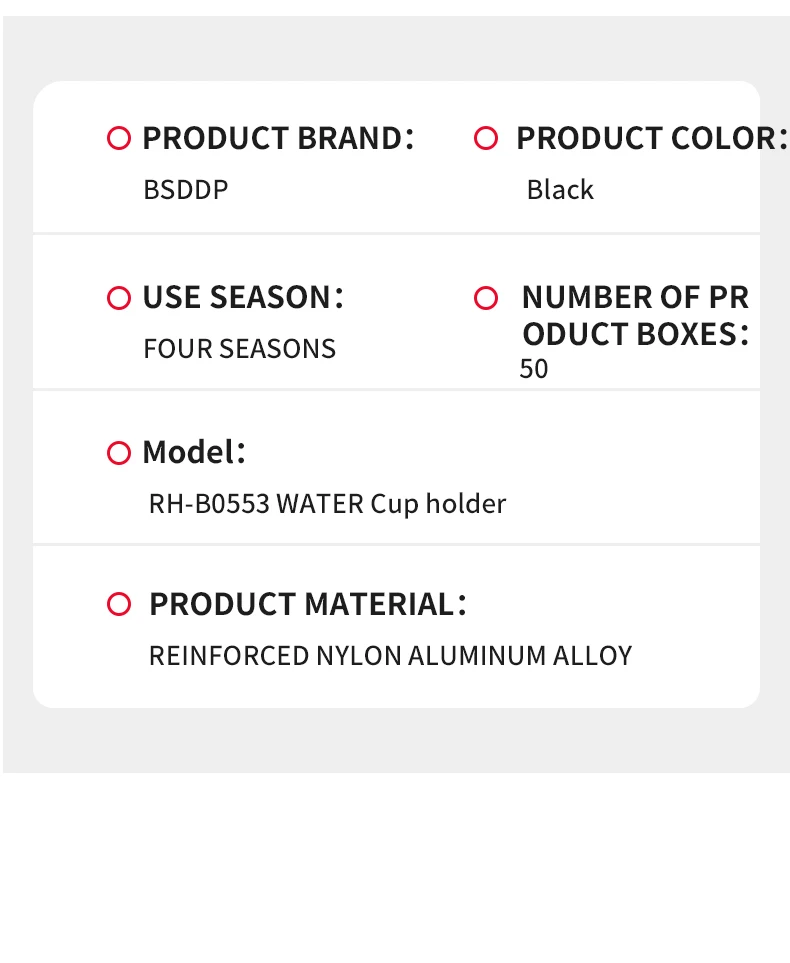Click the PRODUCT BRAND heading
The height and width of the screenshot is (963, 790).
(277, 138)
